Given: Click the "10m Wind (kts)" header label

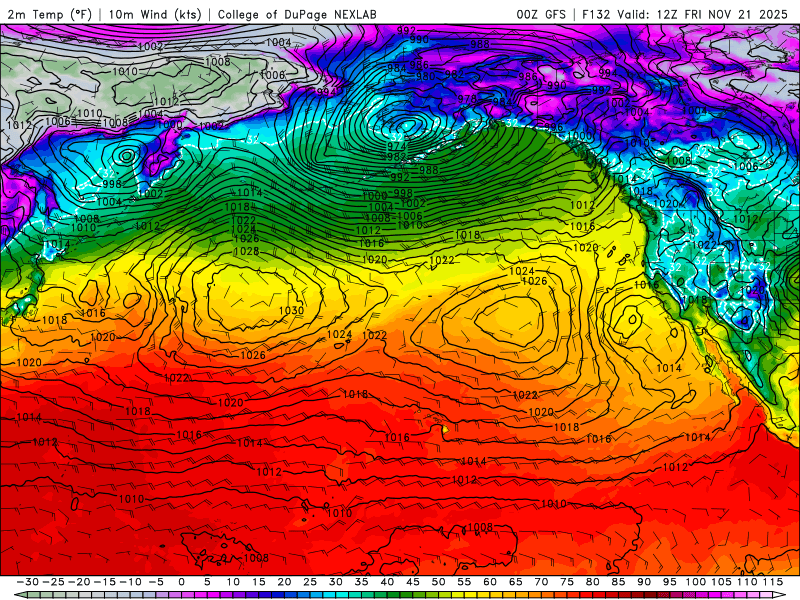Looking at the screenshot, I should 155,14.
